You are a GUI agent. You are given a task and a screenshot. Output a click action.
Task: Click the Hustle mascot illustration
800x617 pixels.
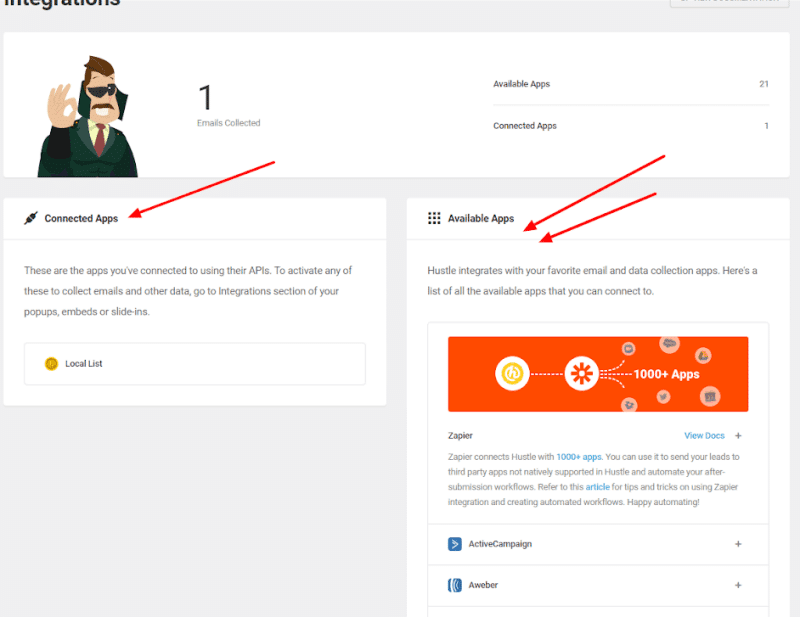click(x=88, y=116)
